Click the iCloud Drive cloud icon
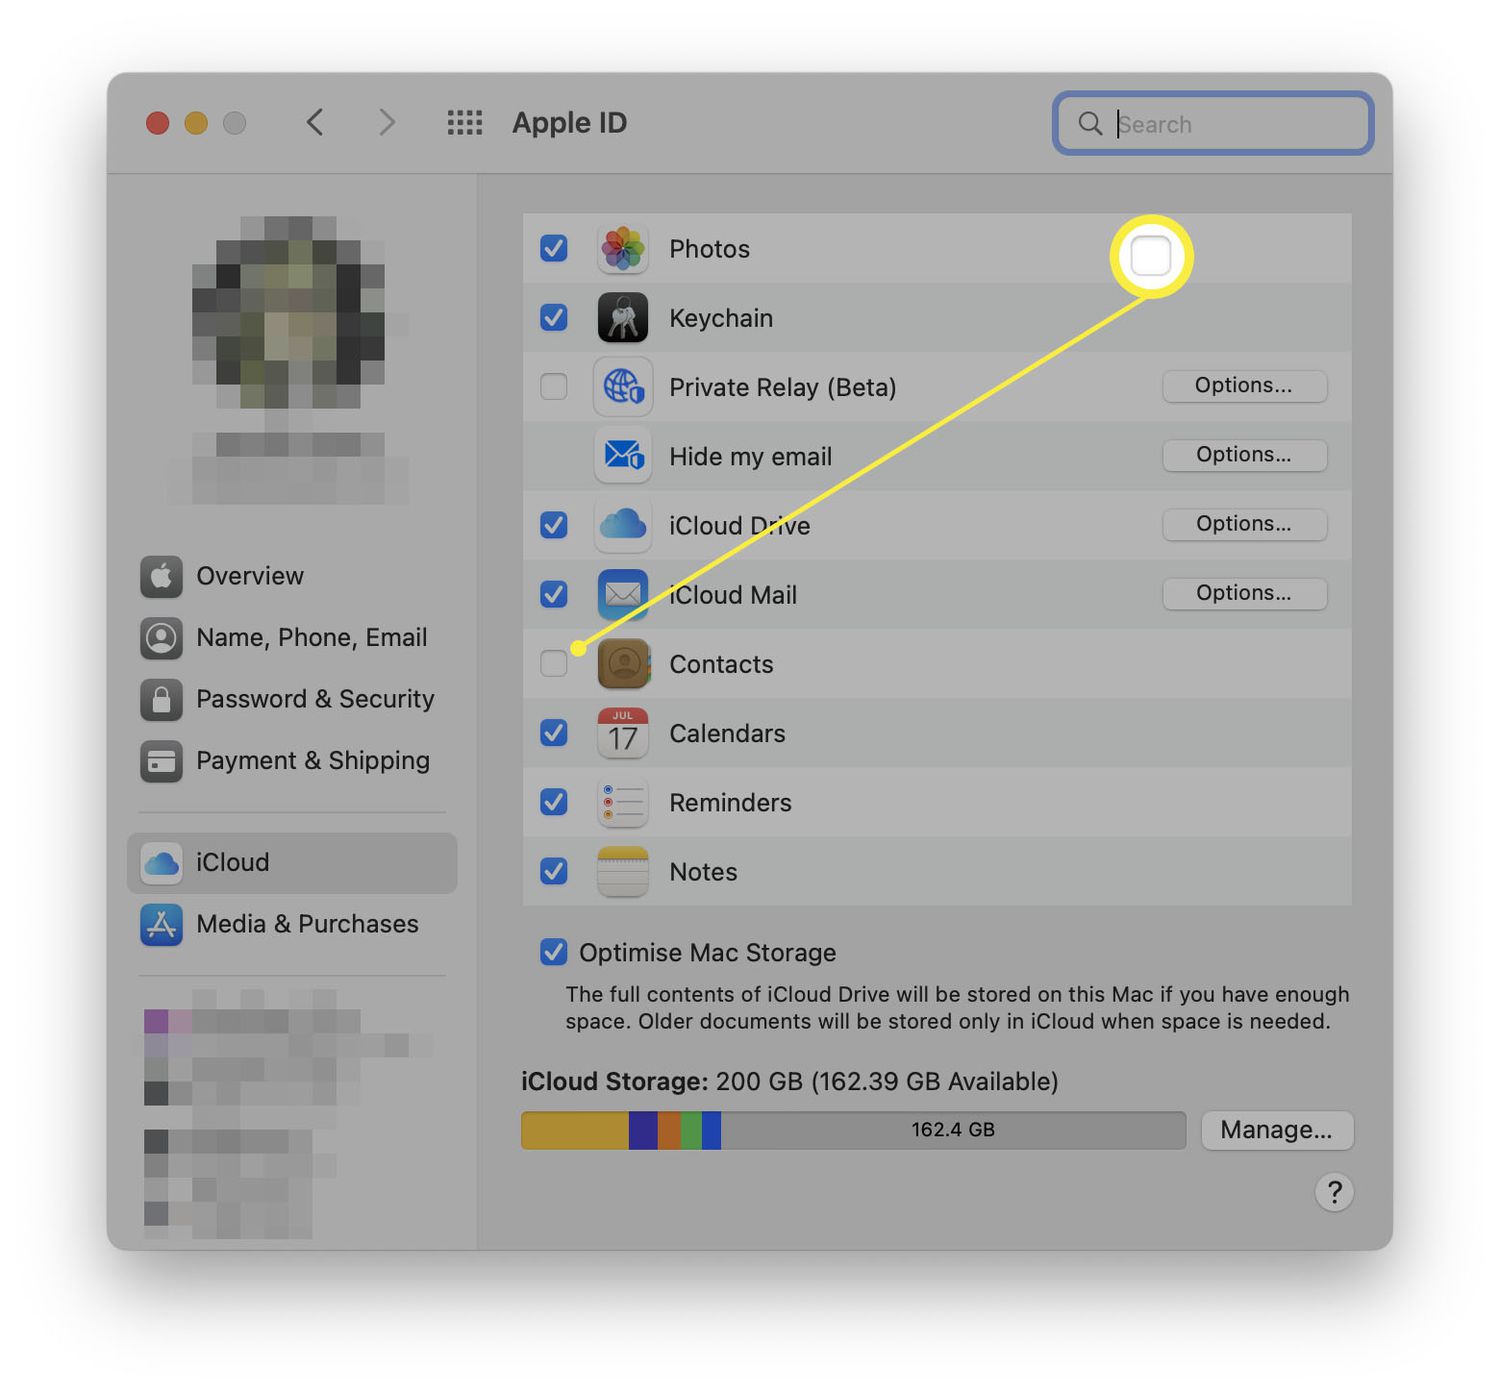The image size is (1500, 1392). (622, 525)
